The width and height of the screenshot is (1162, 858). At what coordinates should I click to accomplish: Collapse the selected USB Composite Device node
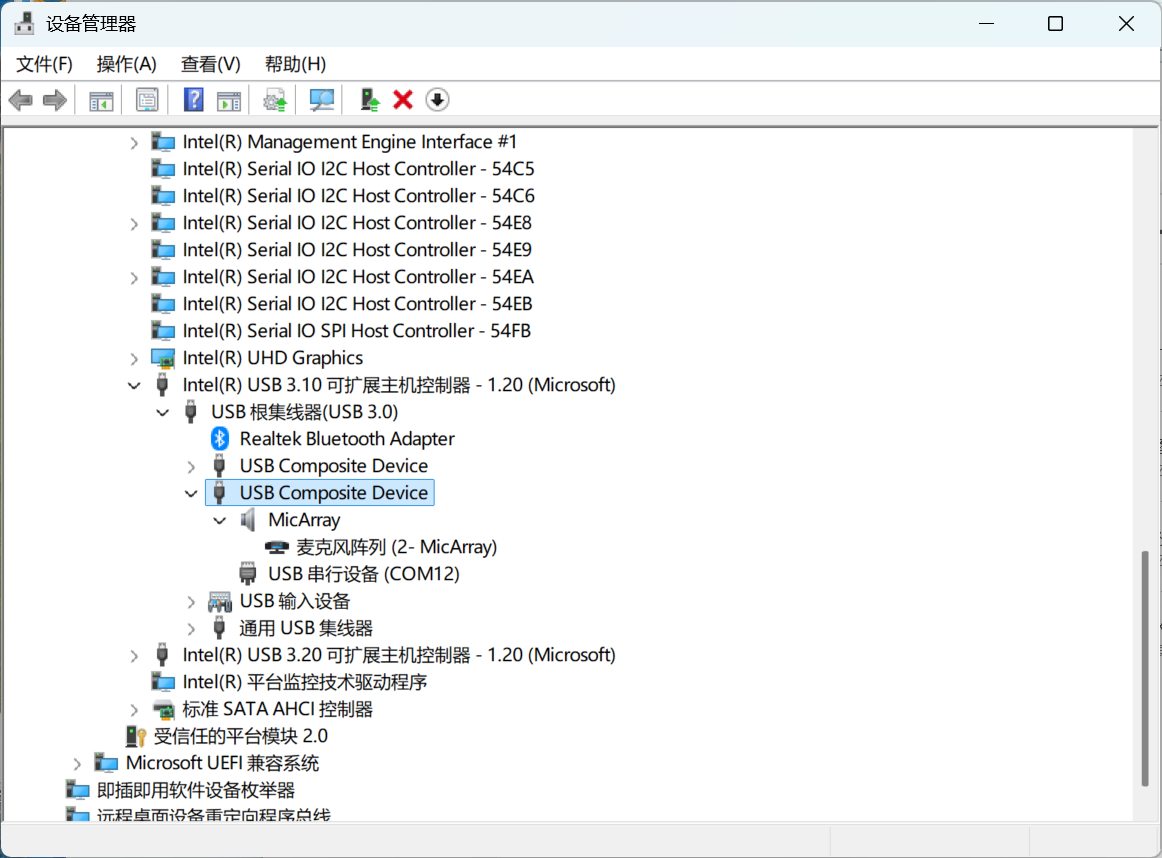(191, 493)
